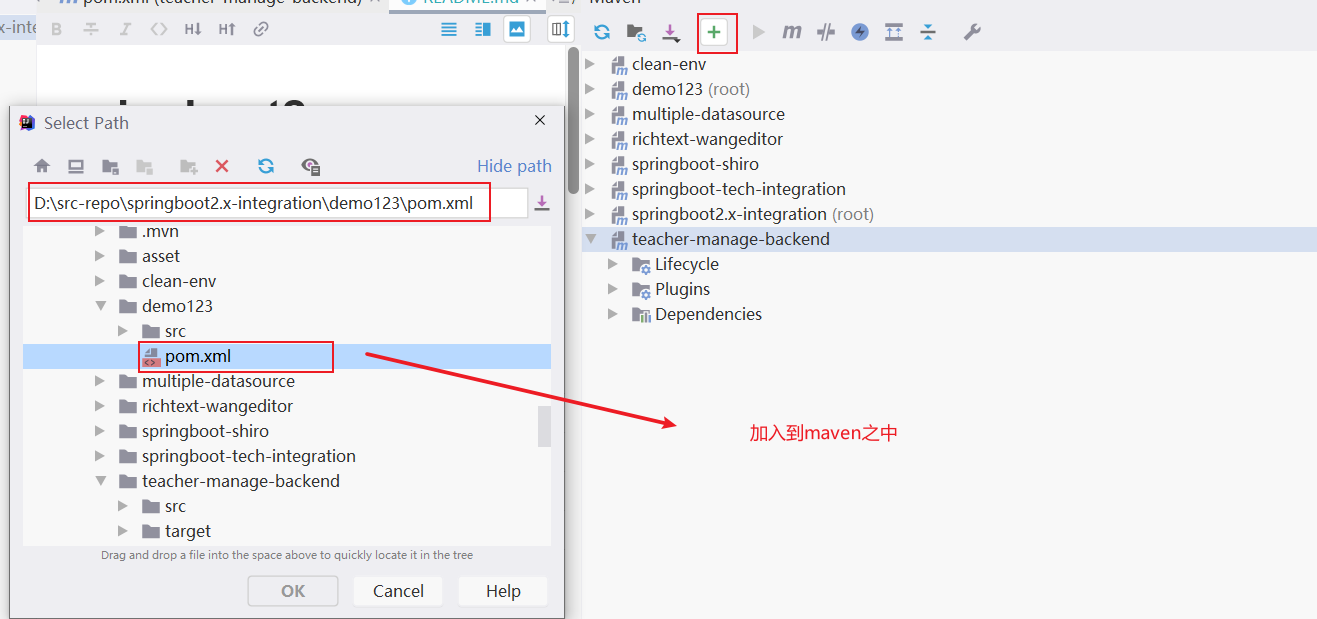Switch to Preview only view mode
Viewport: 1317px width, 619px height.
[x=517, y=29]
